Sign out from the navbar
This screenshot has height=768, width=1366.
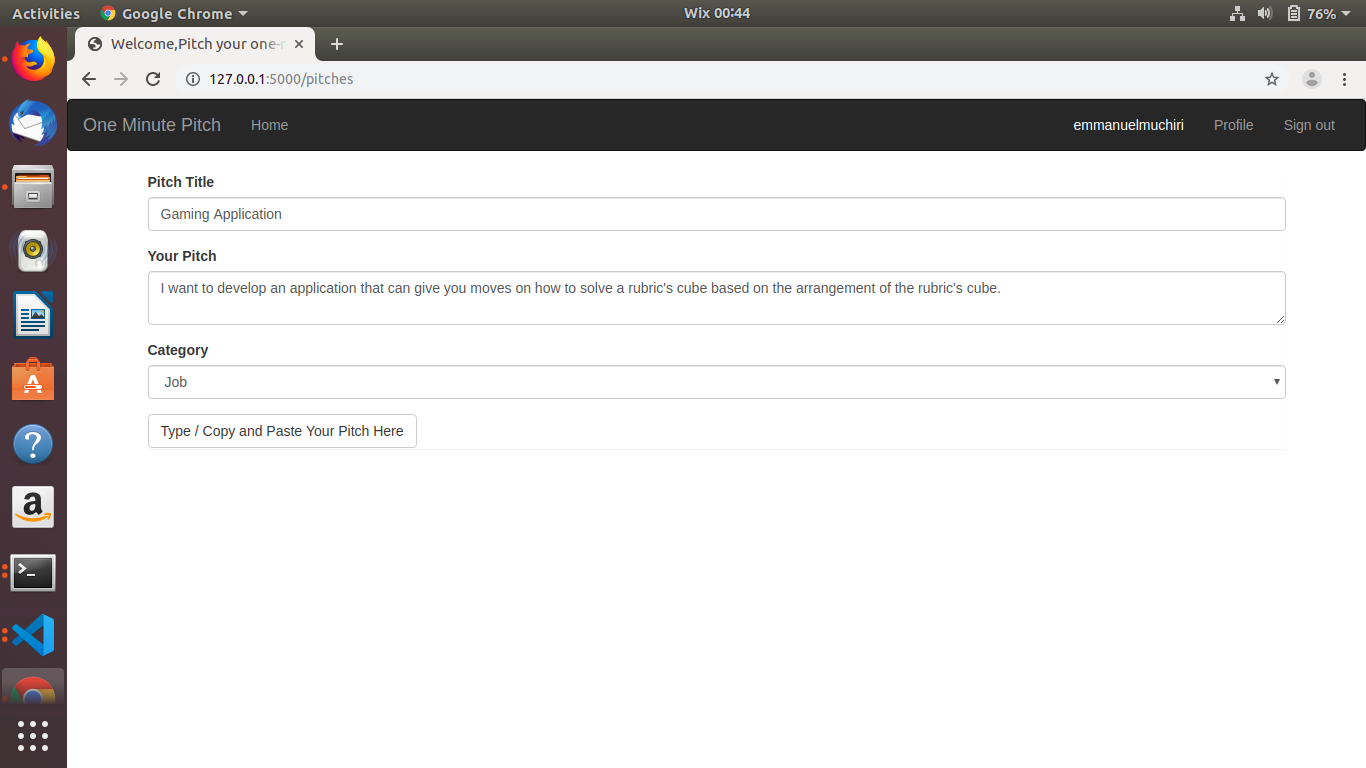pyautogui.click(x=1309, y=125)
